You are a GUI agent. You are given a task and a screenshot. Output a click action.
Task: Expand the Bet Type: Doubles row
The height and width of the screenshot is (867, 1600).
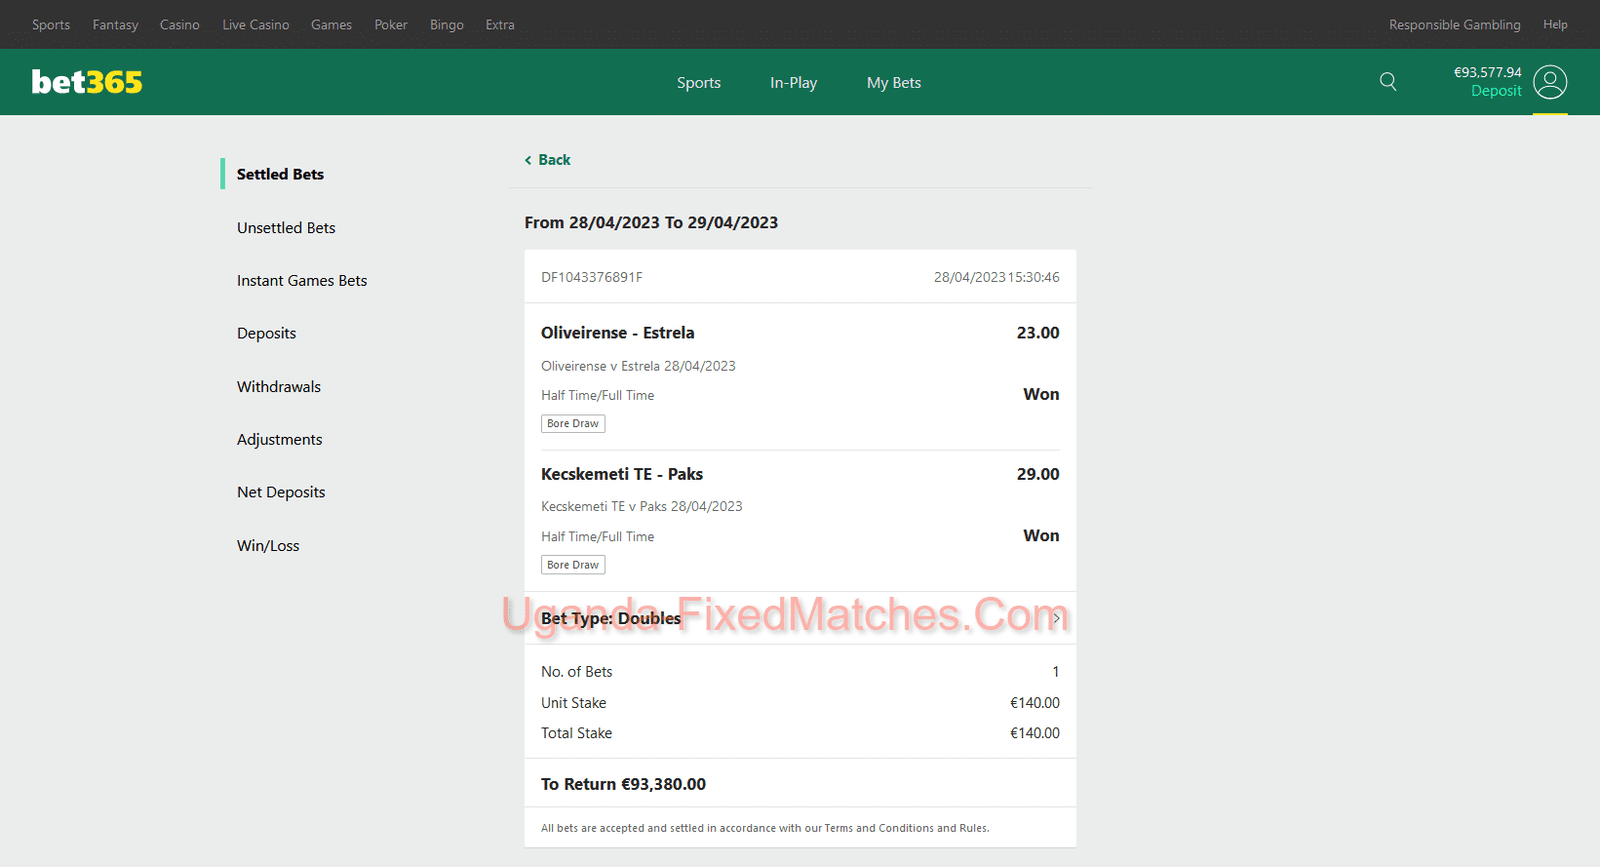tap(1055, 618)
